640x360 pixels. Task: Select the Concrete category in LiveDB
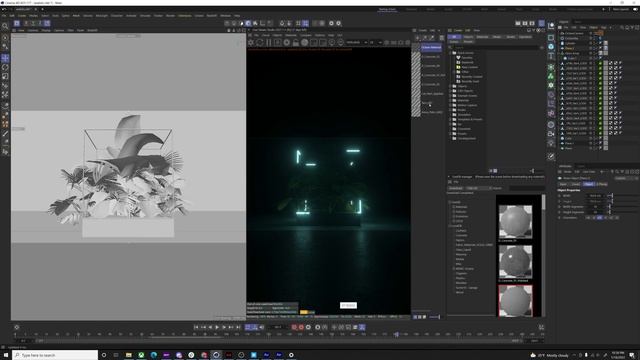point(461,235)
